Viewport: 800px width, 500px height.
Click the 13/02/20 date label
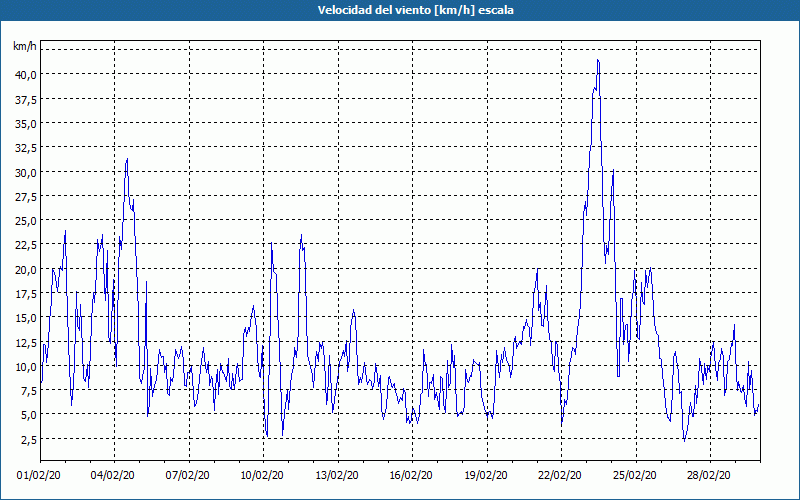click(337, 475)
